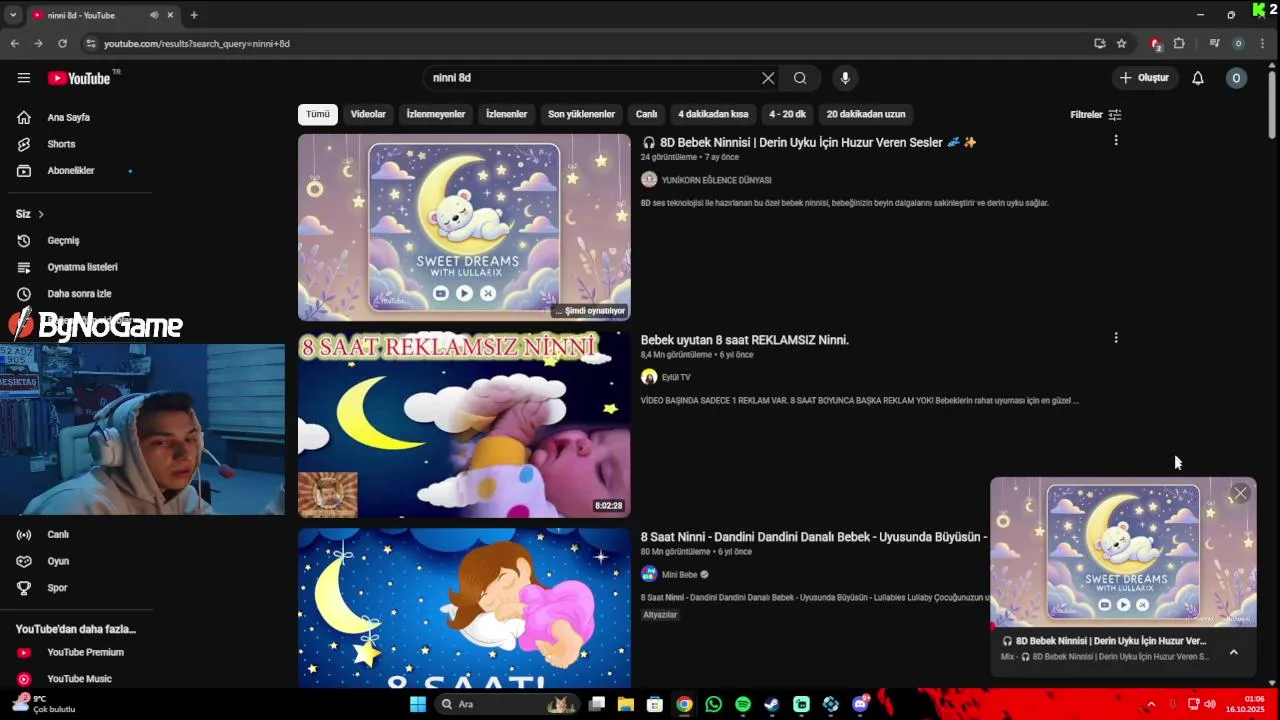Submit search with the magnifier button
1280x720 pixels.
point(800,78)
